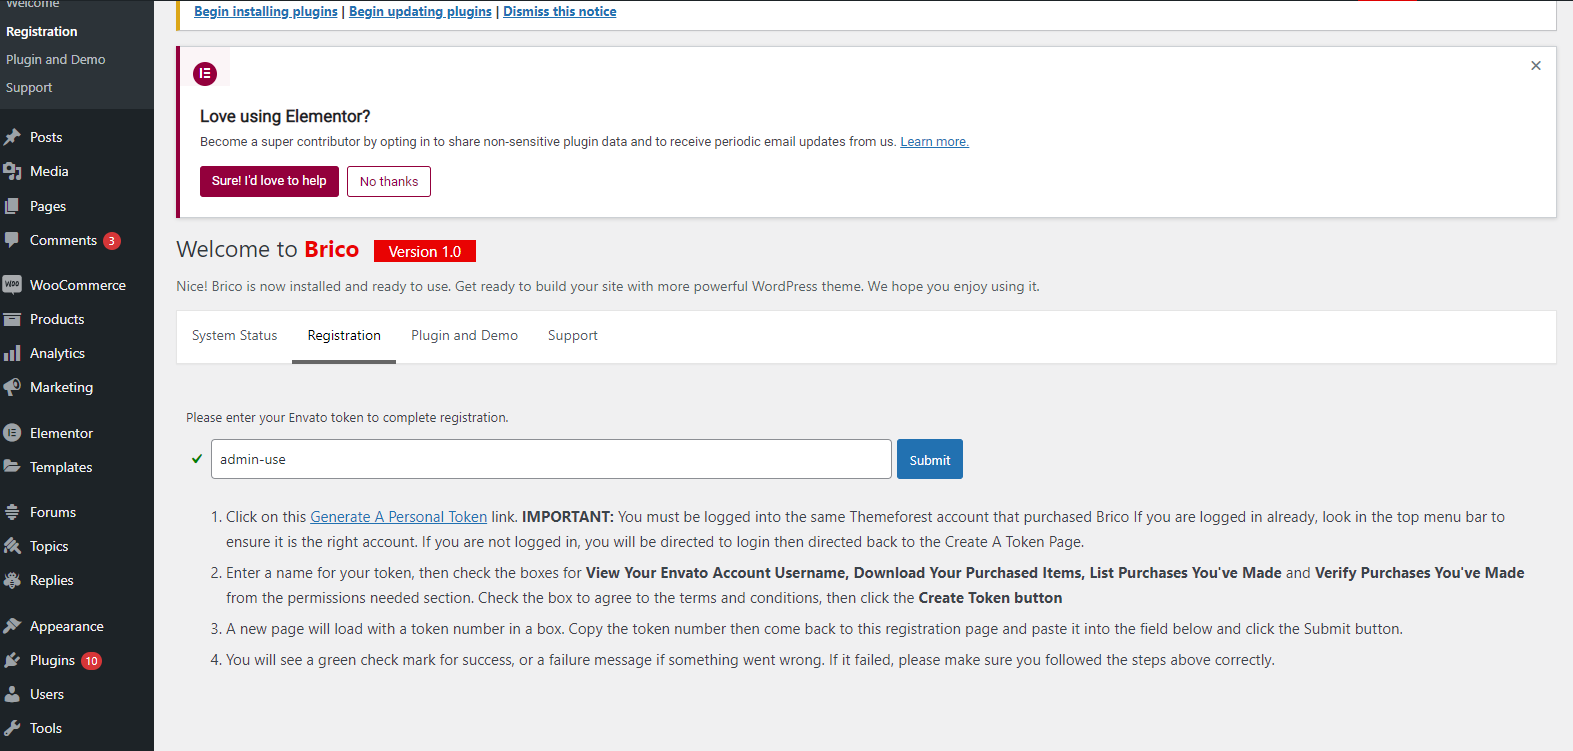The image size is (1573, 751).
Task: Open WooCommerce via its sidebar icon
Action: coord(13,285)
